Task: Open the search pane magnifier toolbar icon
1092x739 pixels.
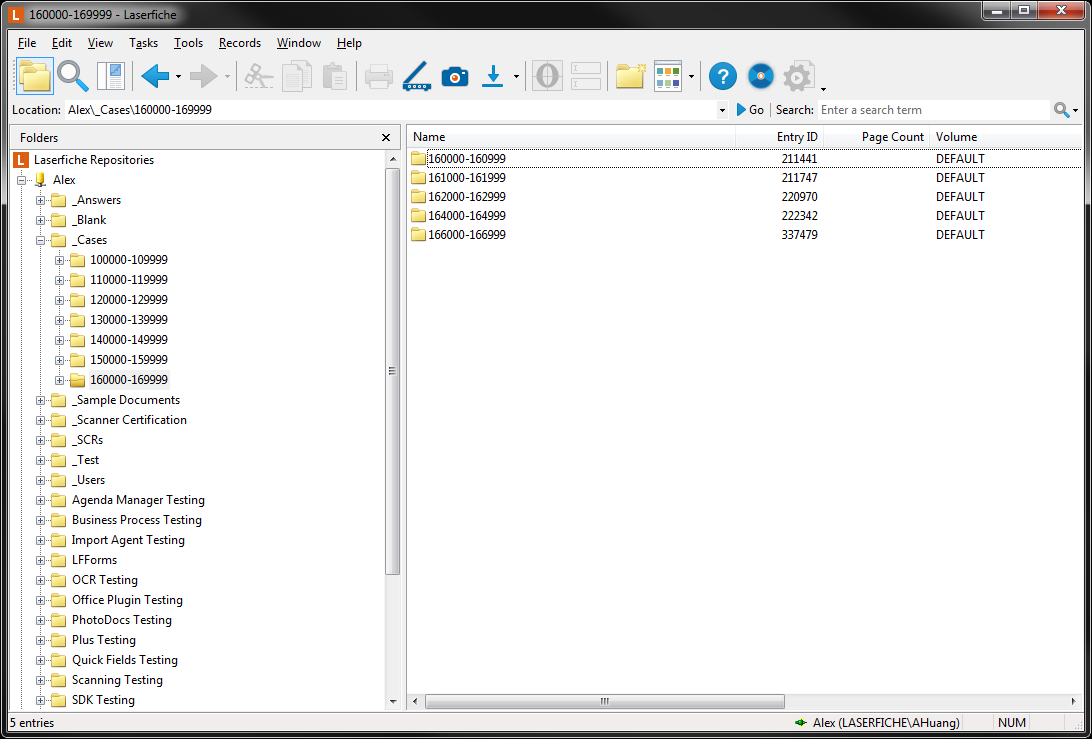Action: click(72, 76)
